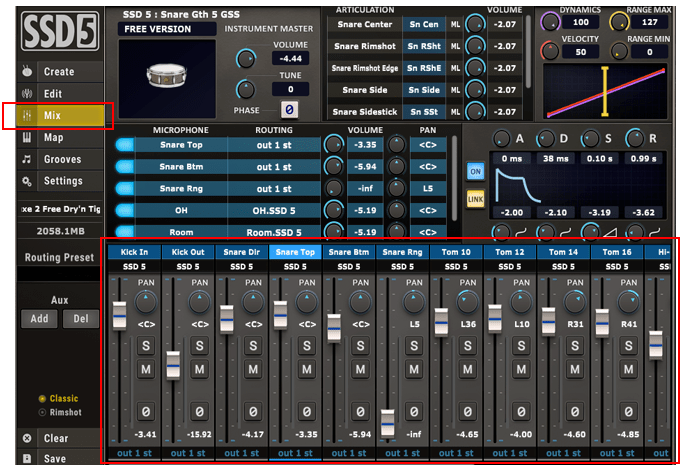This screenshot has height=470, width=685.
Task: Open routing dropdown for Snare Rng mic
Action: (x=274, y=189)
